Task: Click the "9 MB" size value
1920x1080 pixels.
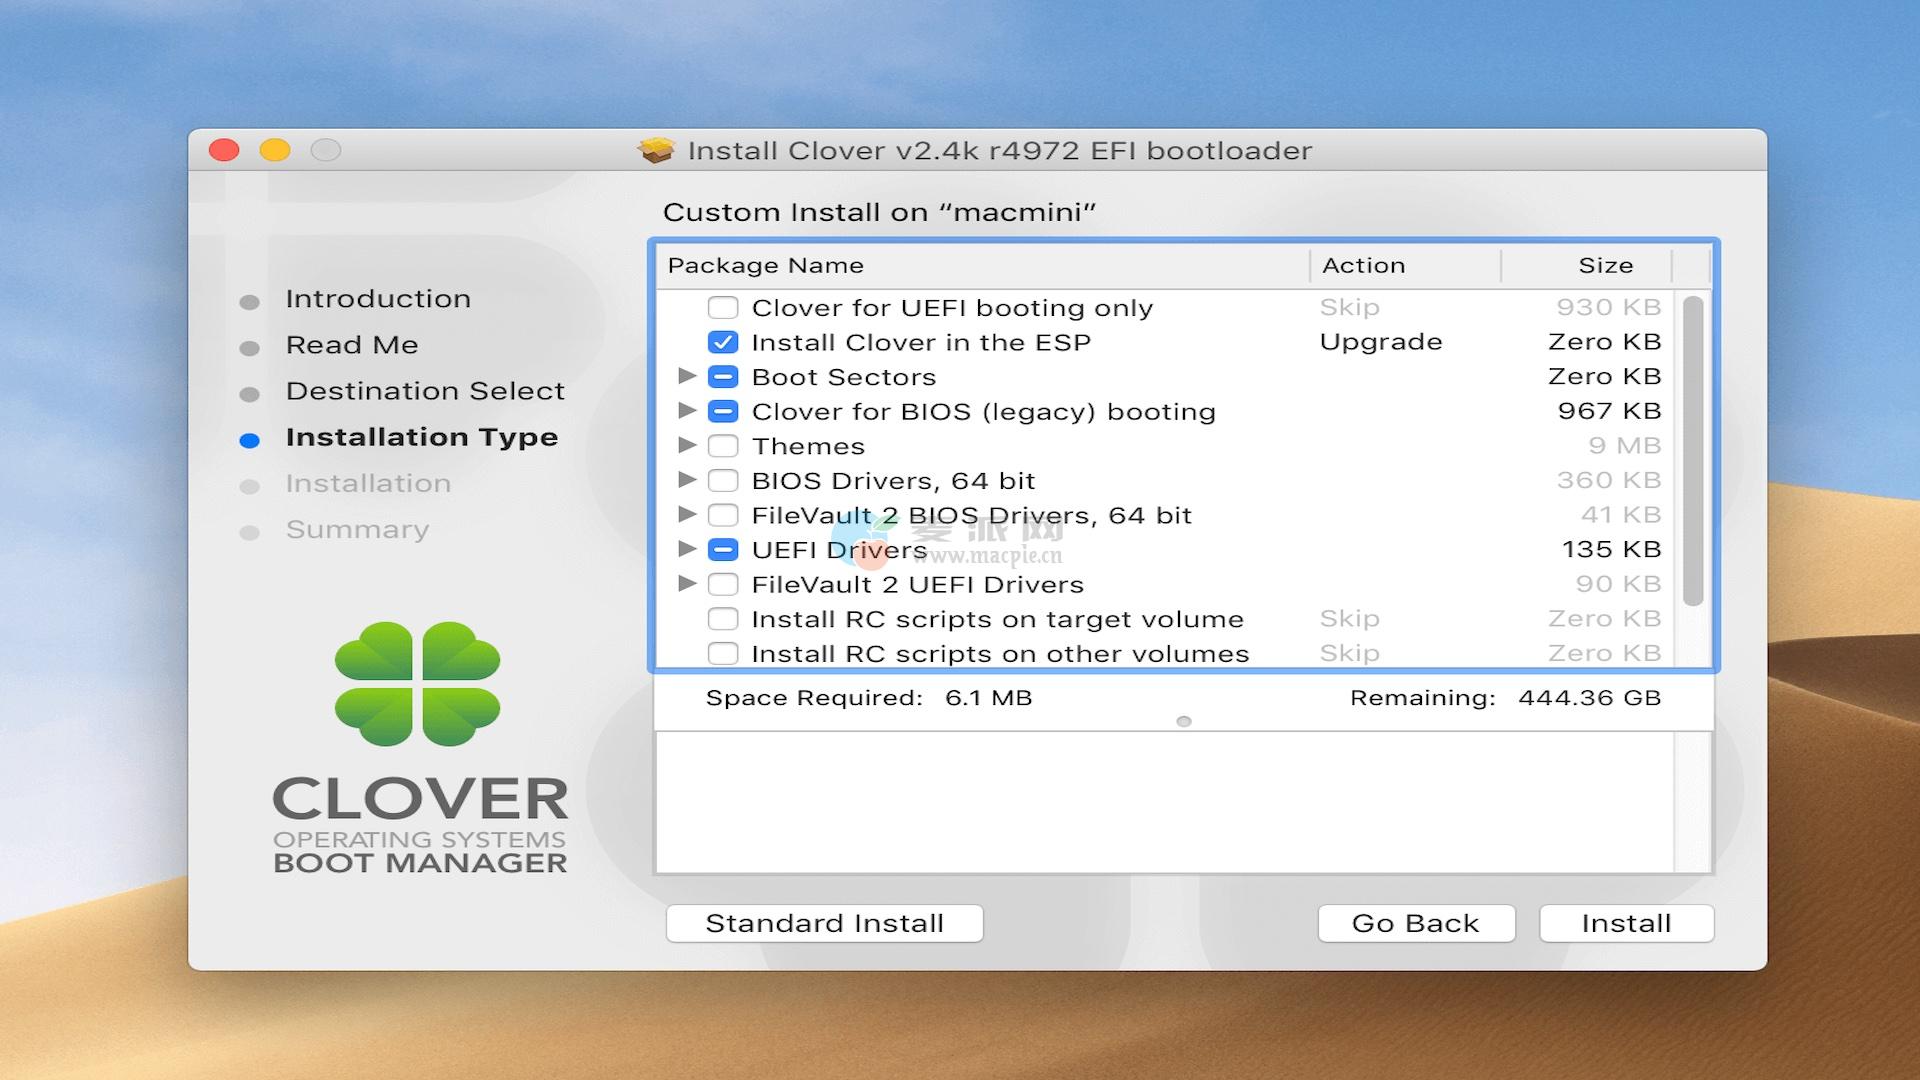Action: click(x=1625, y=446)
